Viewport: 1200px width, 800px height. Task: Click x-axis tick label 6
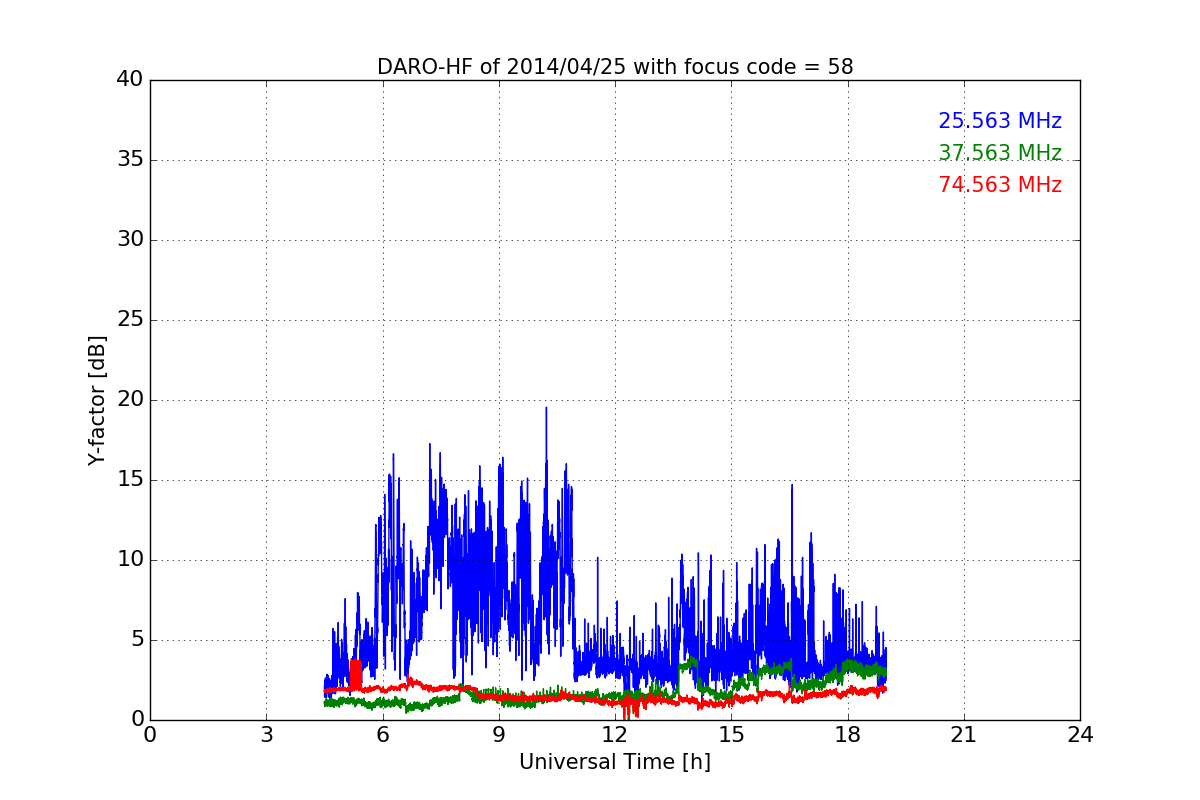click(382, 735)
